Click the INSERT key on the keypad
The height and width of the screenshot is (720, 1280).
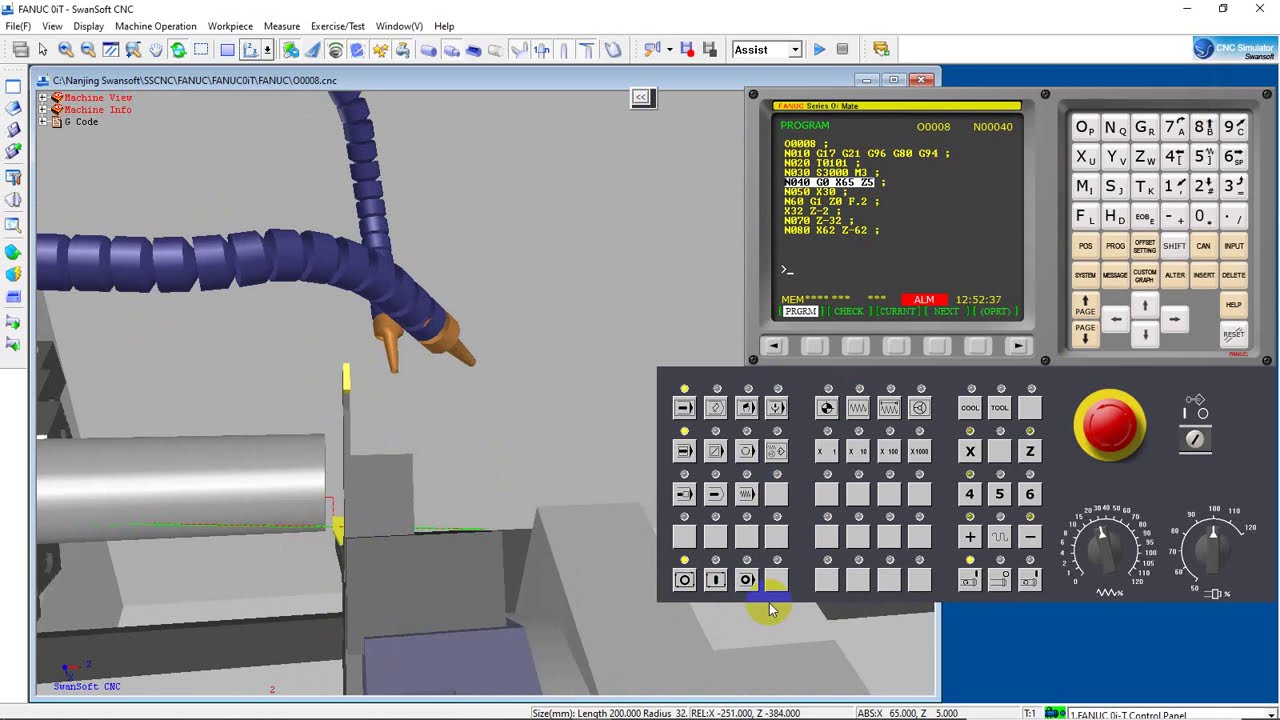pos(1204,276)
